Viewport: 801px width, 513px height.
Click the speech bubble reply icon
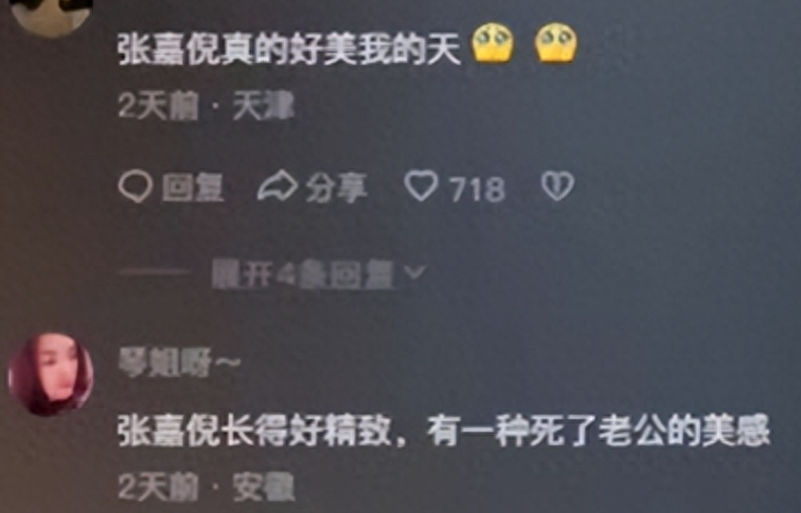(x=135, y=186)
